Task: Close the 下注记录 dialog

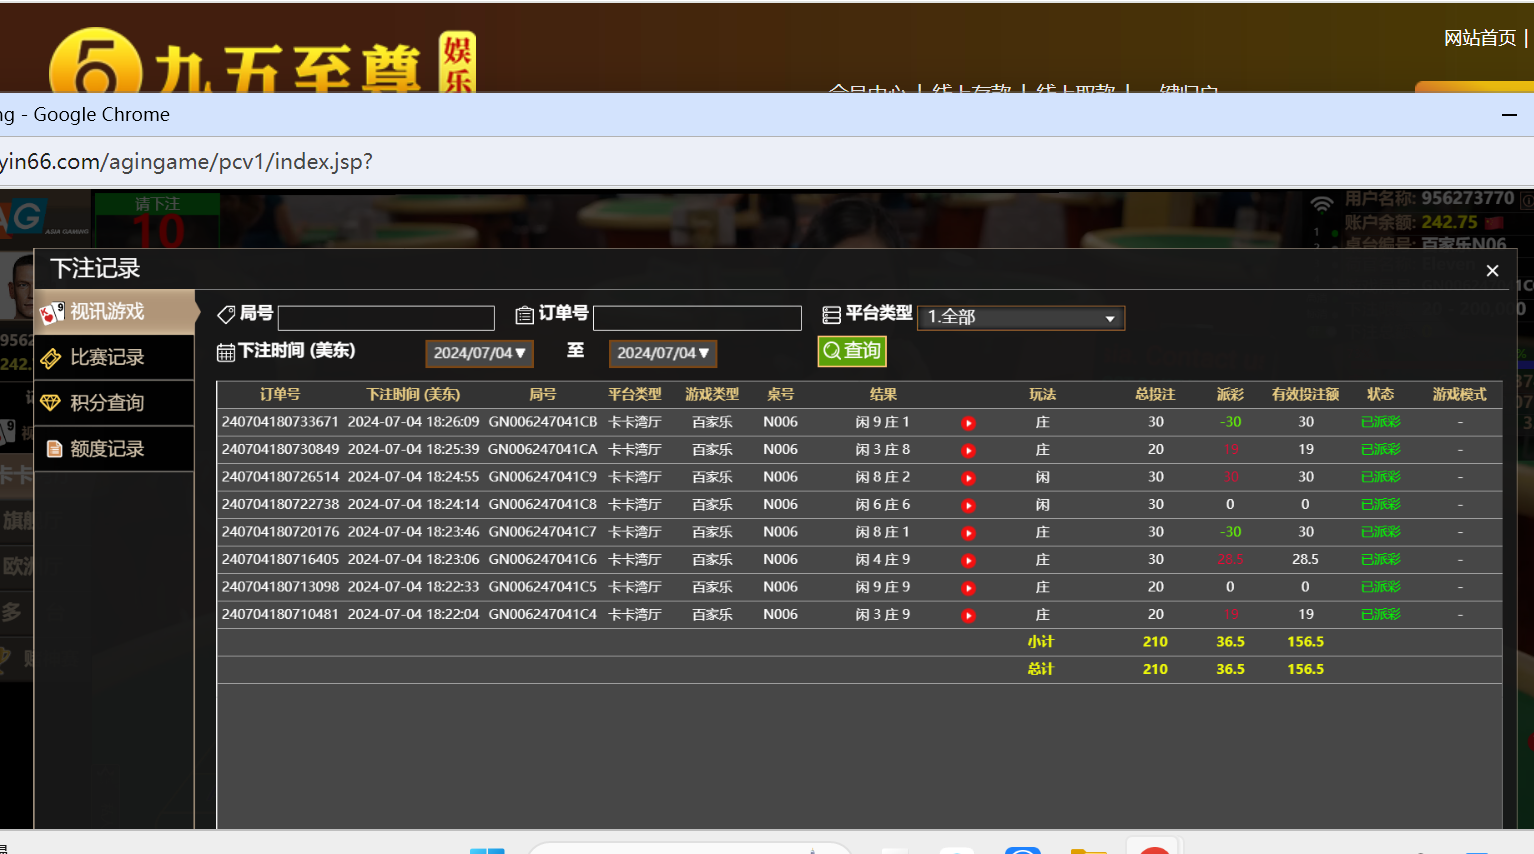Action: click(x=1492, y=271)
